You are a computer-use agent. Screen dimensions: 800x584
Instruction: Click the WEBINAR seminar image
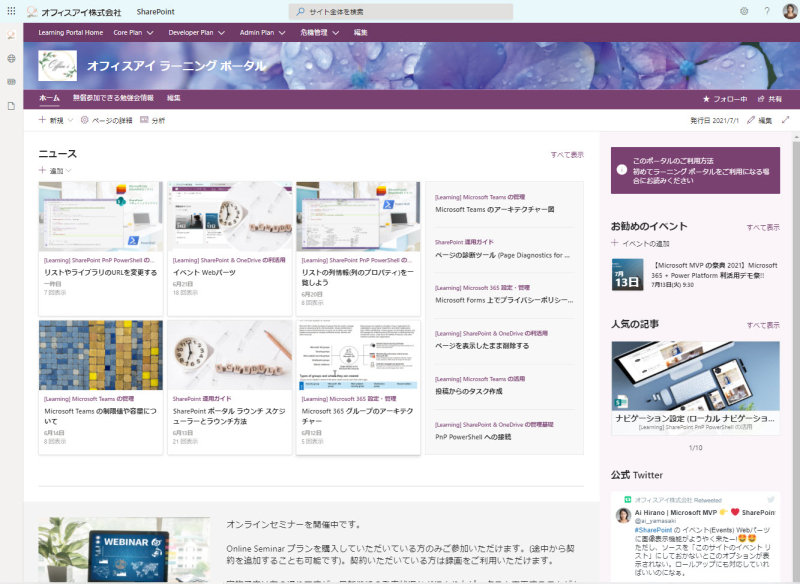coord(124,550)
